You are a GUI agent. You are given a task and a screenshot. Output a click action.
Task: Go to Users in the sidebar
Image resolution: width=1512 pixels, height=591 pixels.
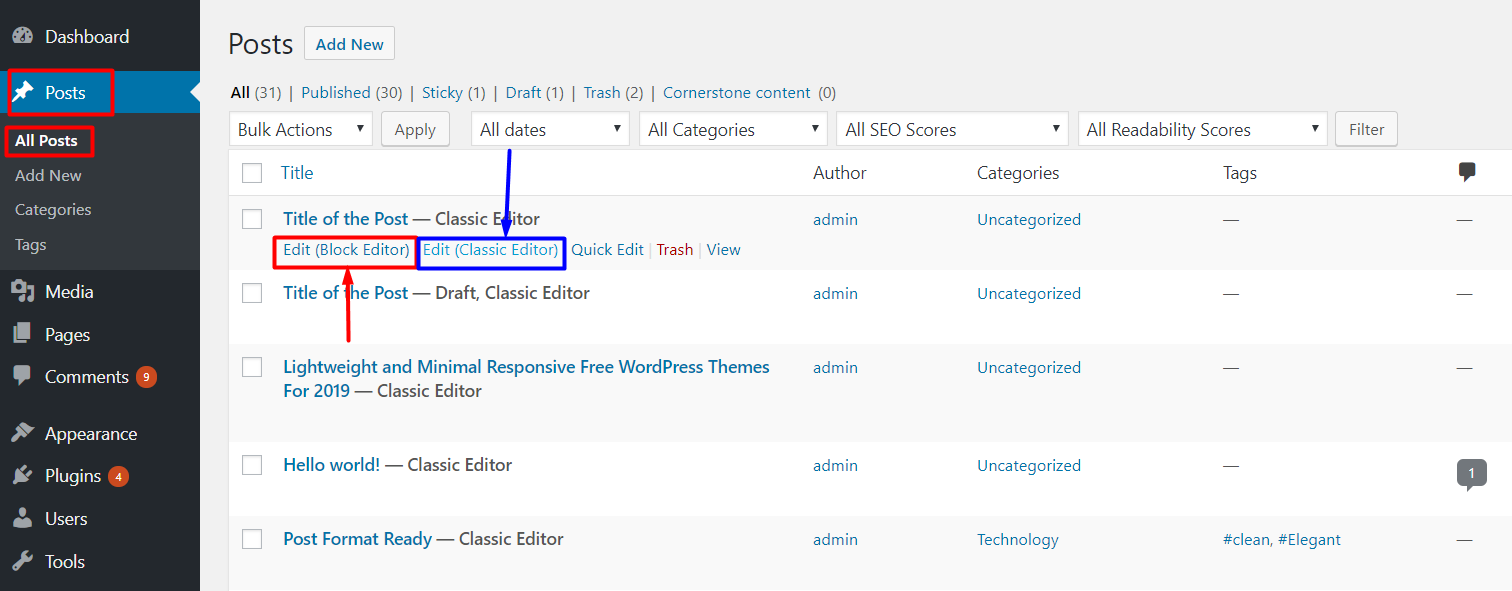(66, 519)
